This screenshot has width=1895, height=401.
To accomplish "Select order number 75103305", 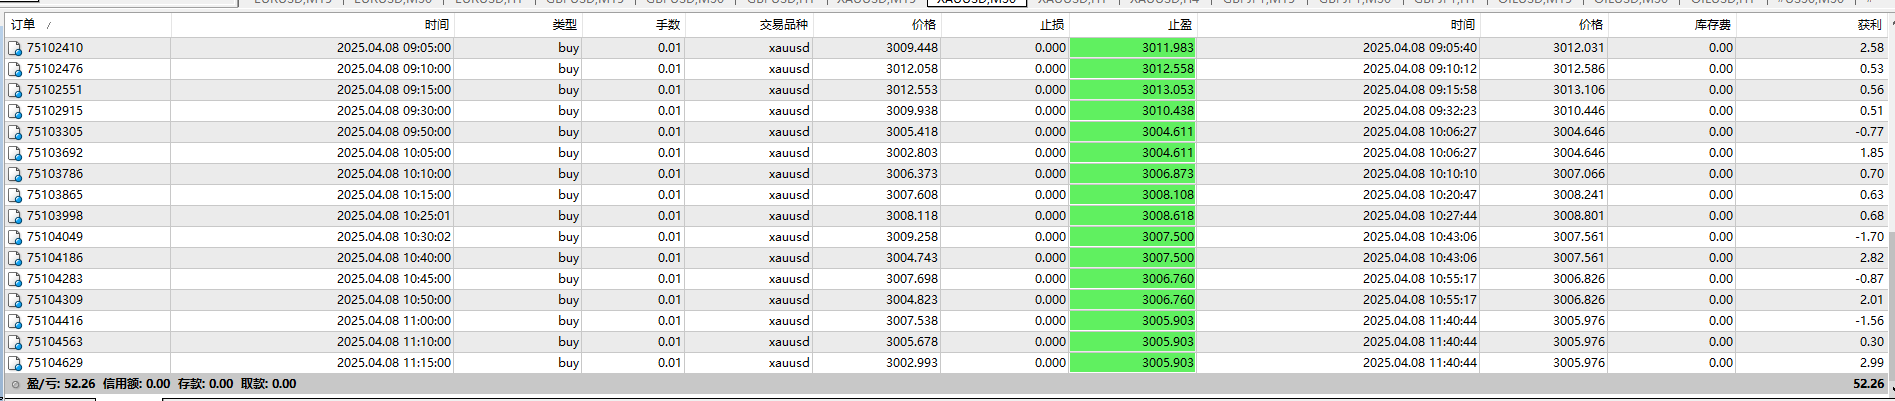I will click(x=55, y=132).
